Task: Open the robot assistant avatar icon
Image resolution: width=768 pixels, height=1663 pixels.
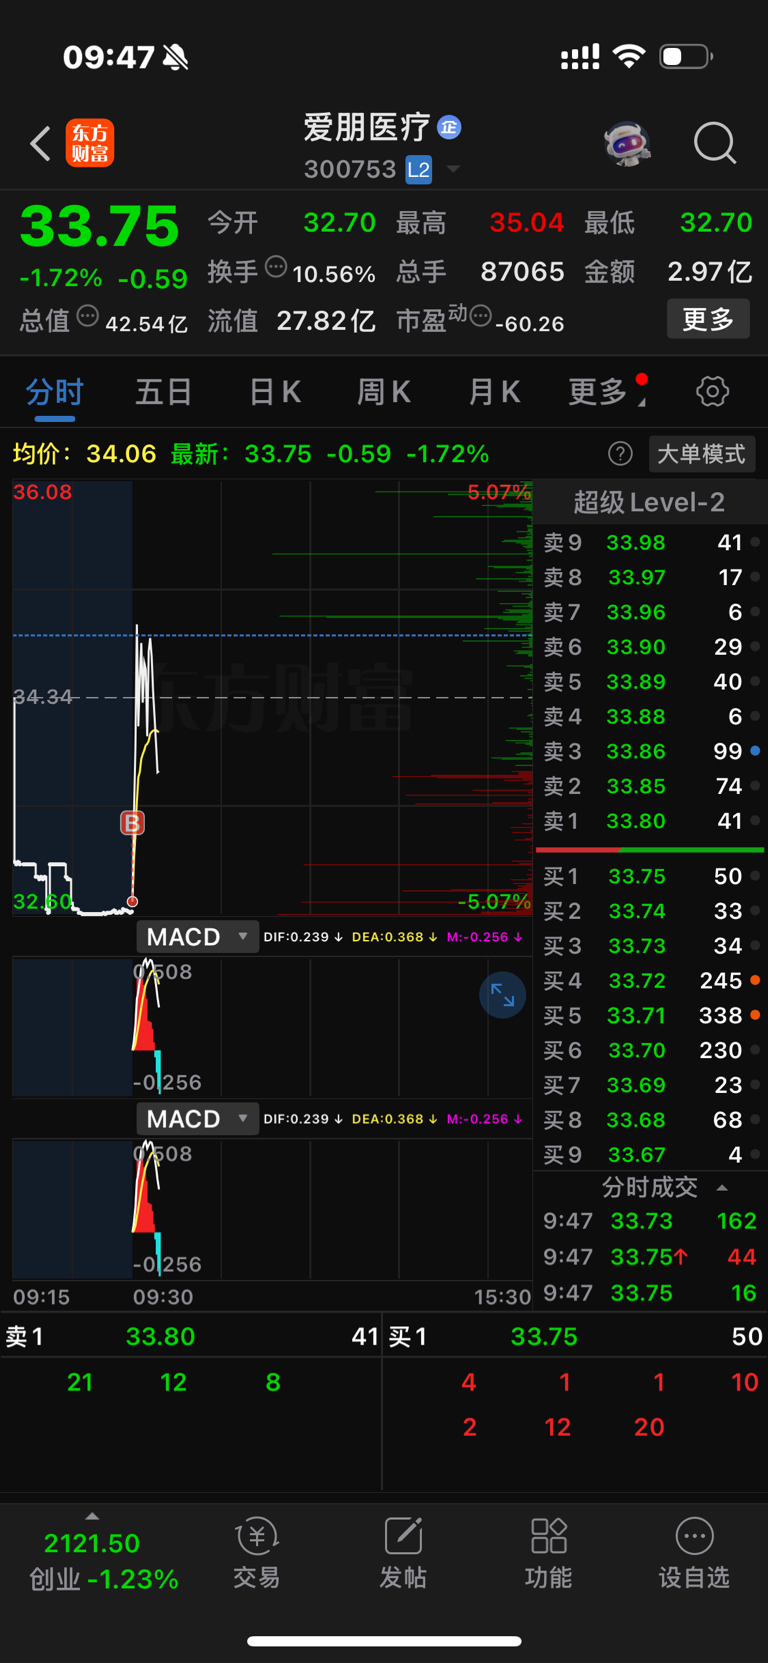Action: pyautogui.click(x=627, y=144)
